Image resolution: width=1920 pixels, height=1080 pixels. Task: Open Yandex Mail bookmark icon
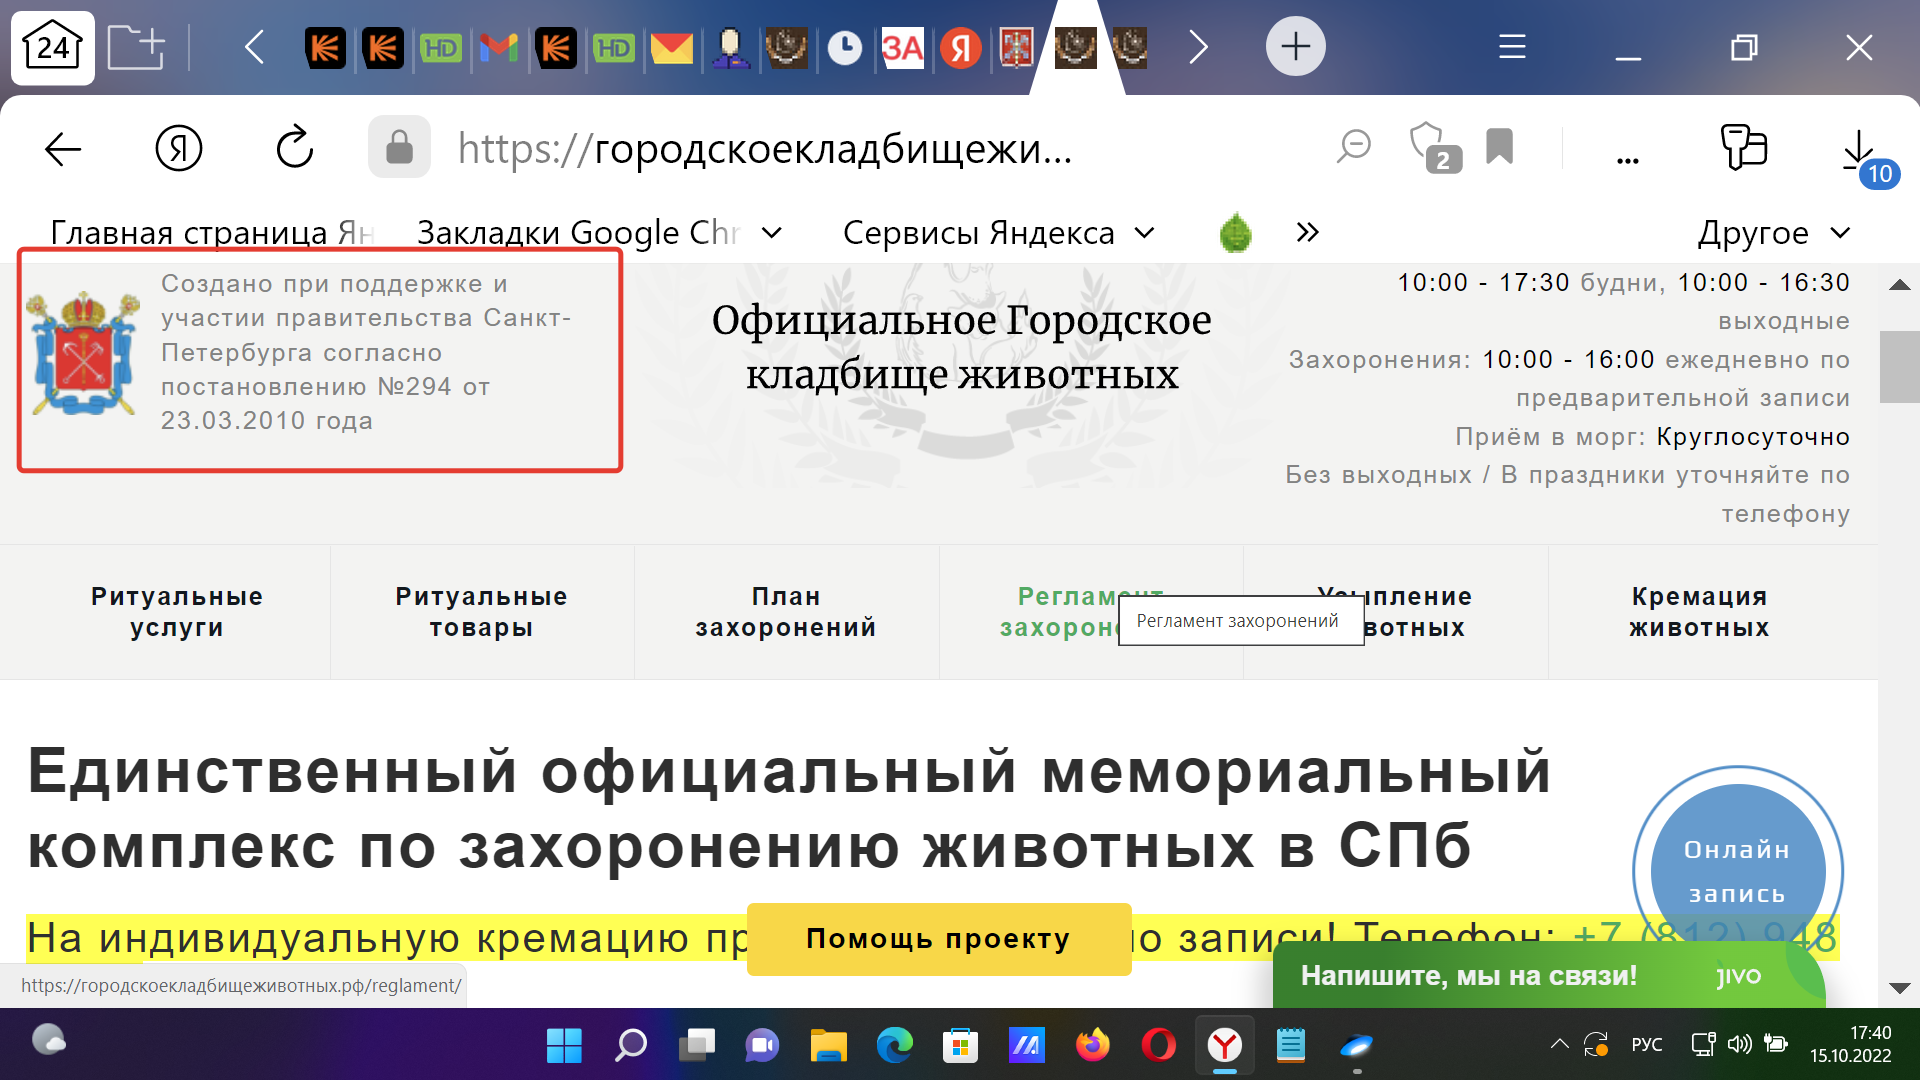click(x=672, y=47)
